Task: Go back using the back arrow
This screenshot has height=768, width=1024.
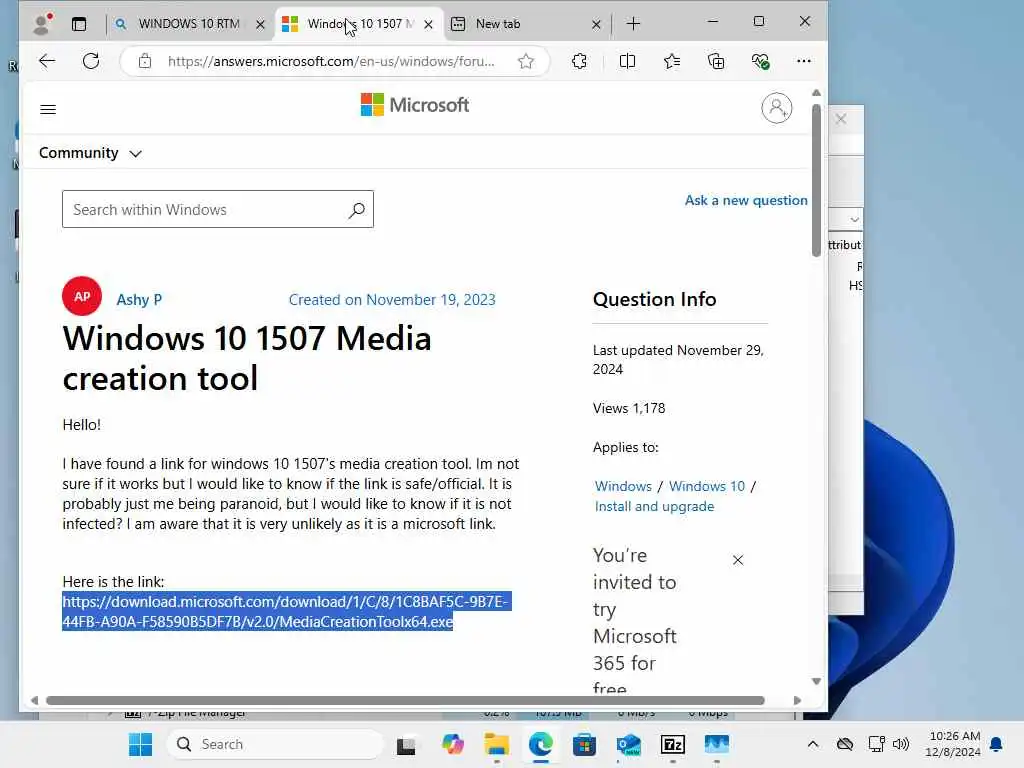Action: pyautogui.click(x=47, y=61)
